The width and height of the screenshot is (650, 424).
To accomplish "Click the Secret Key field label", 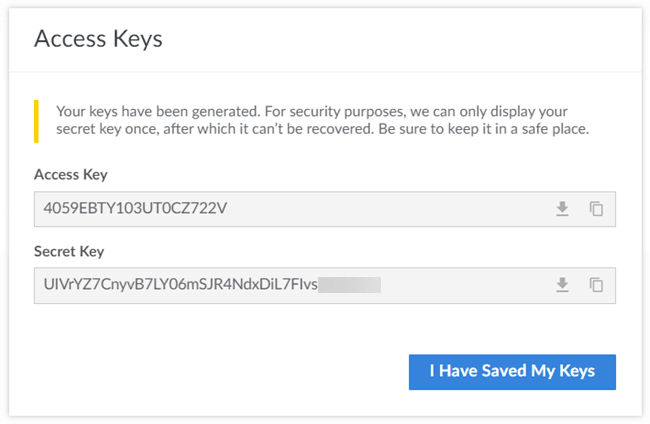I will tap(69, 251).
